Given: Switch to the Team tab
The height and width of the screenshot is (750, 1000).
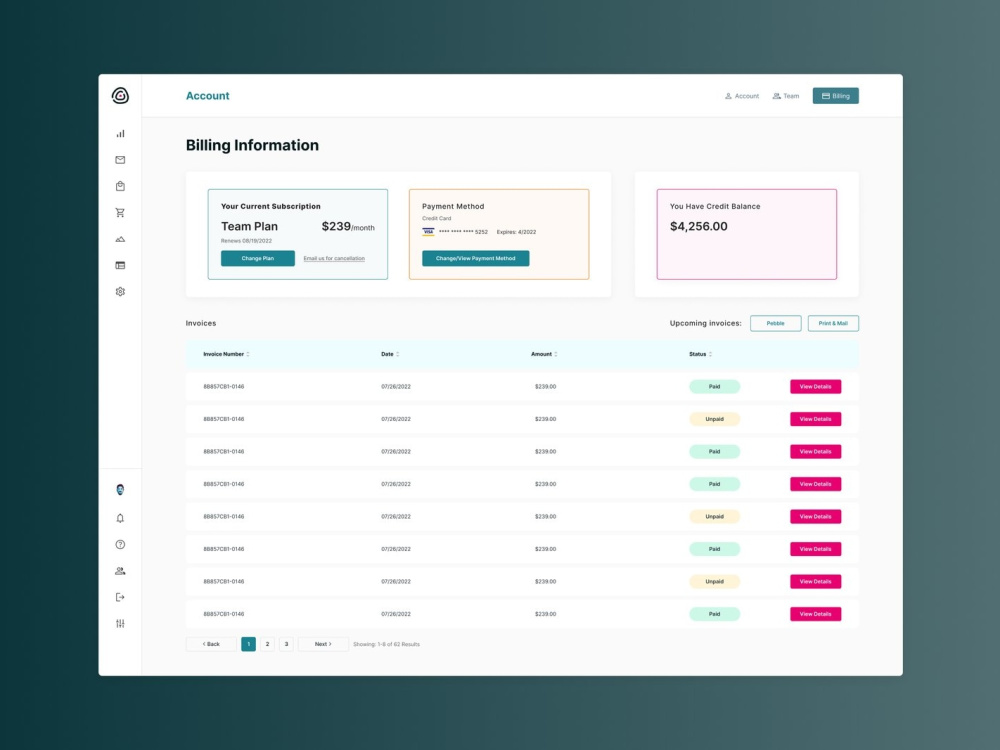Looking at the screenshot, I should click(x=786, y=96).
